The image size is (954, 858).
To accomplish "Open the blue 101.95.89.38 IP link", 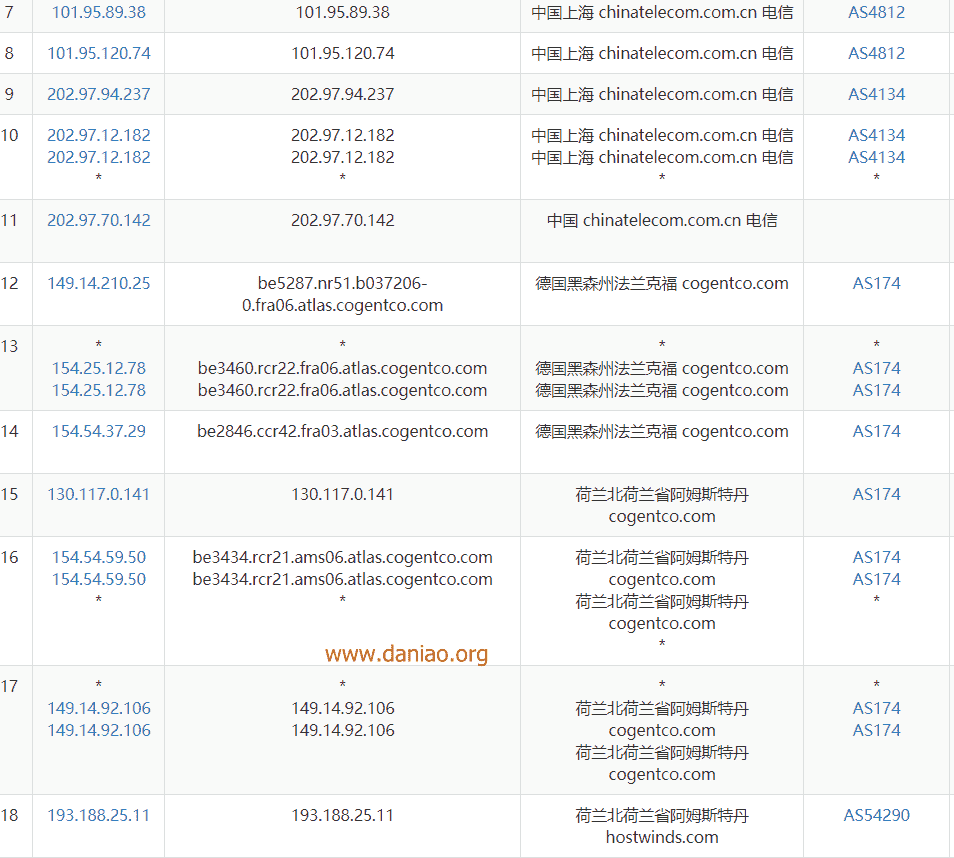I will (99, 12).
